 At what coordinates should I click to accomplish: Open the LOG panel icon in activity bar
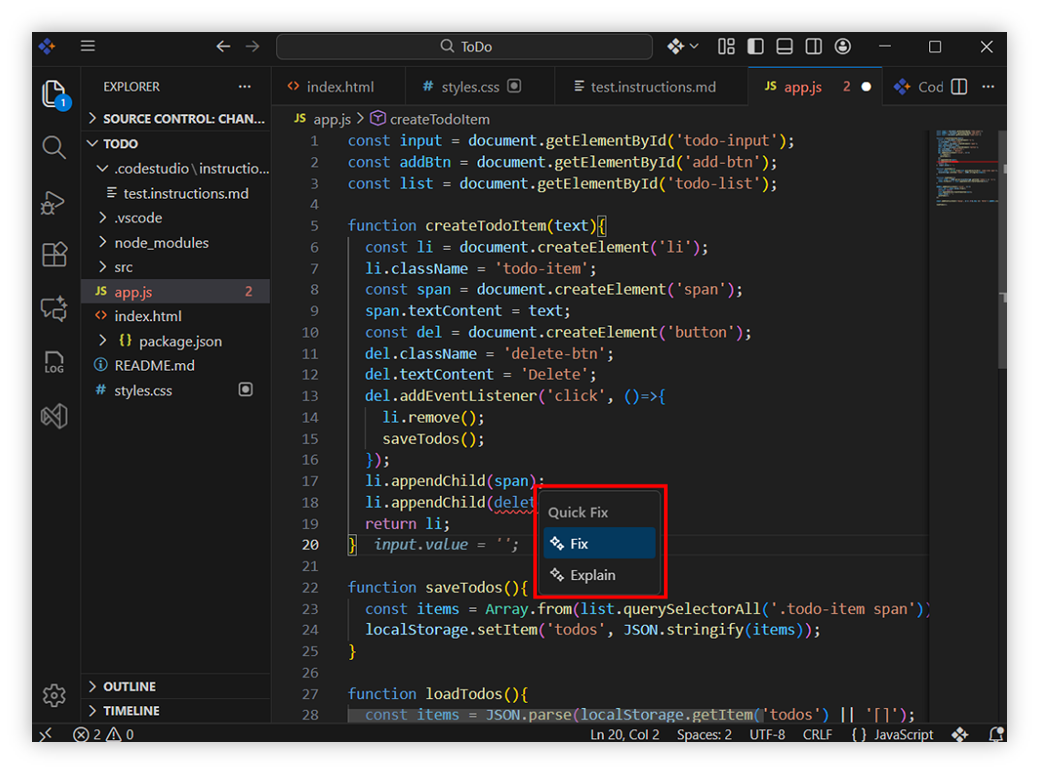54,362
